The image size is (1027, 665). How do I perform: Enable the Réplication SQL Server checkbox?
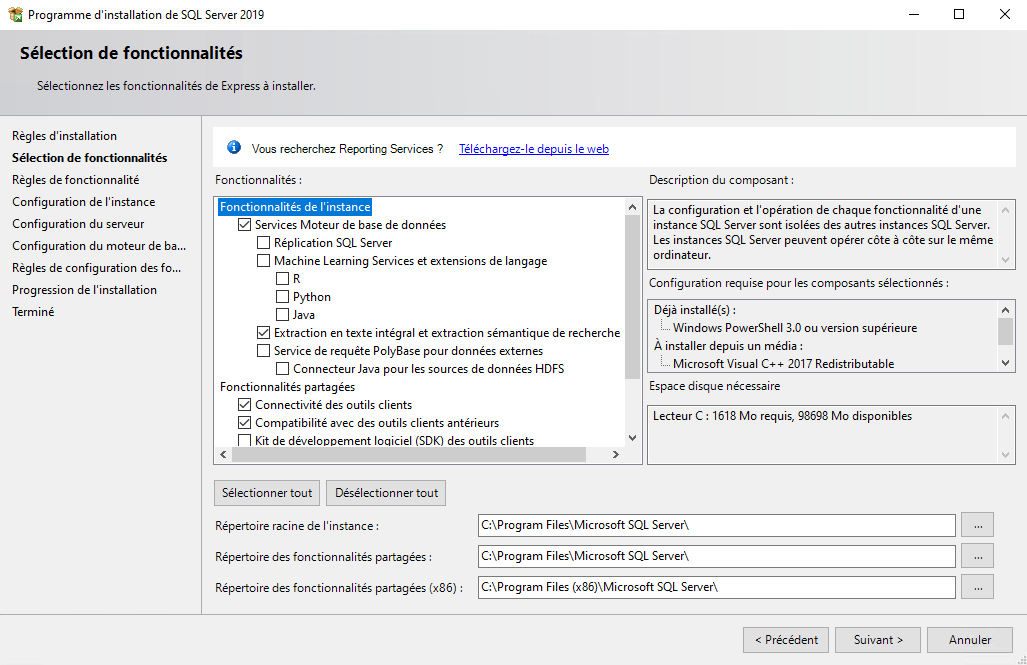tap(264, 243)
